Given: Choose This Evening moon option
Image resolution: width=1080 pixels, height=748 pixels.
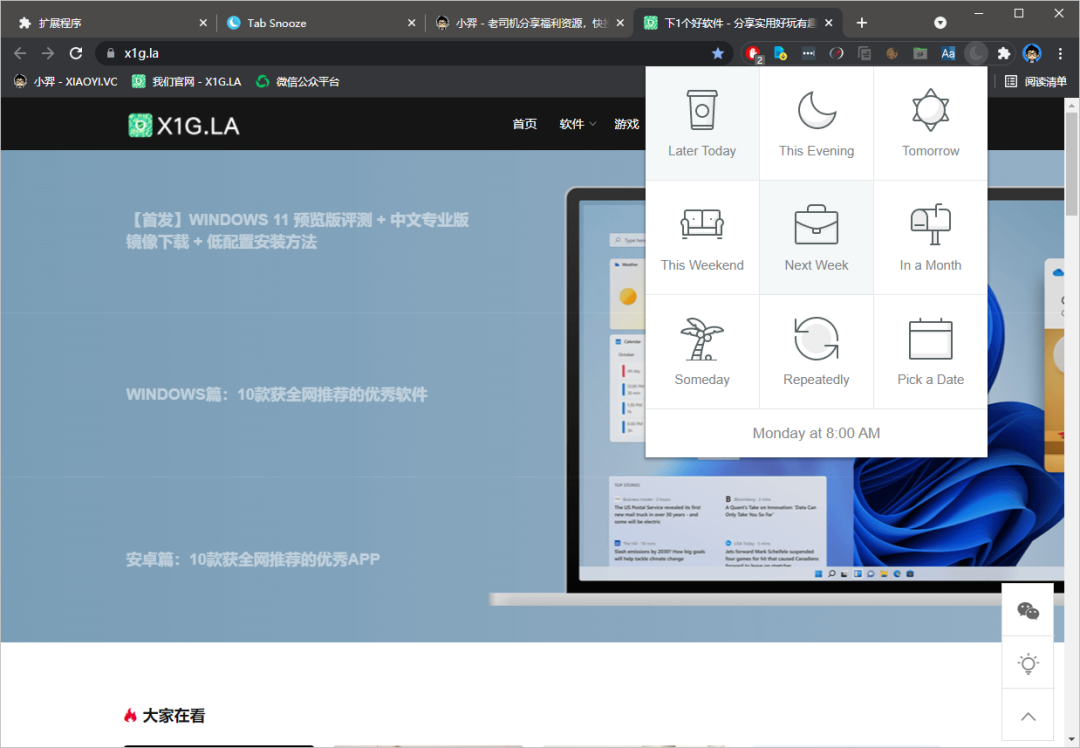Looking at the screenshot, I should pos(816,124).
